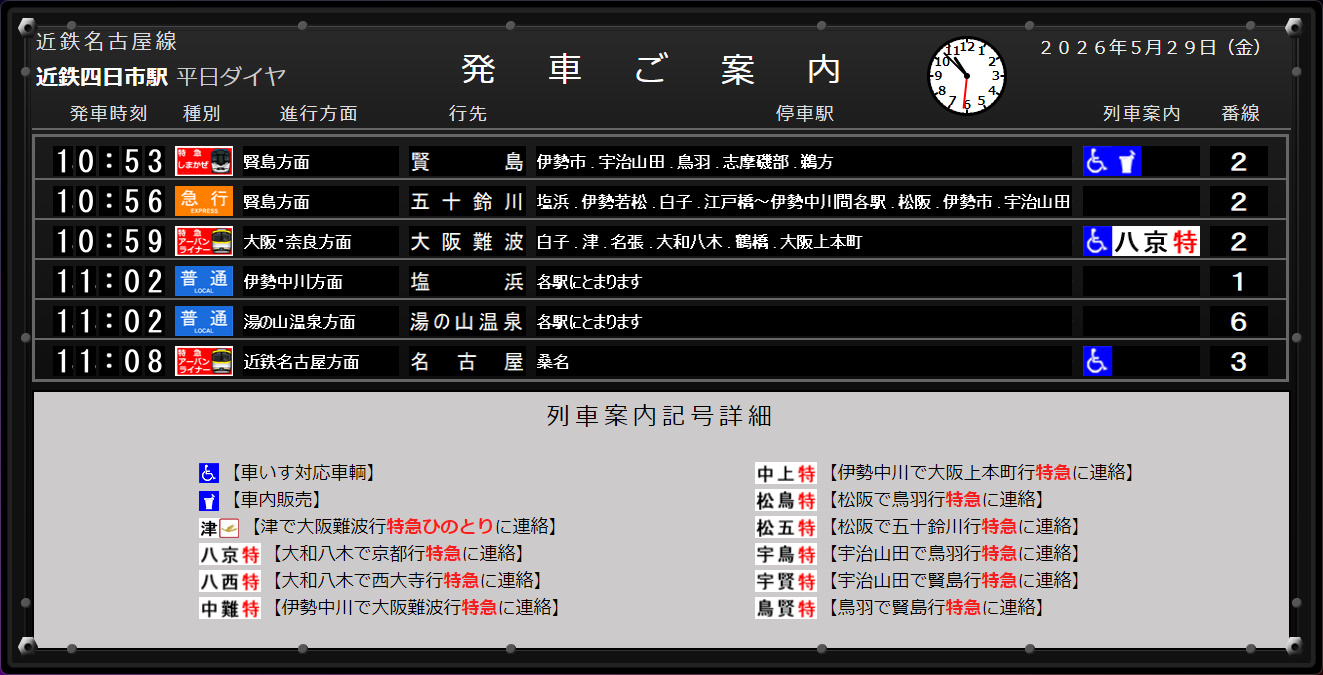
Task: Click the destination 湯の山温泉
Action: click(x=467, y=321)
